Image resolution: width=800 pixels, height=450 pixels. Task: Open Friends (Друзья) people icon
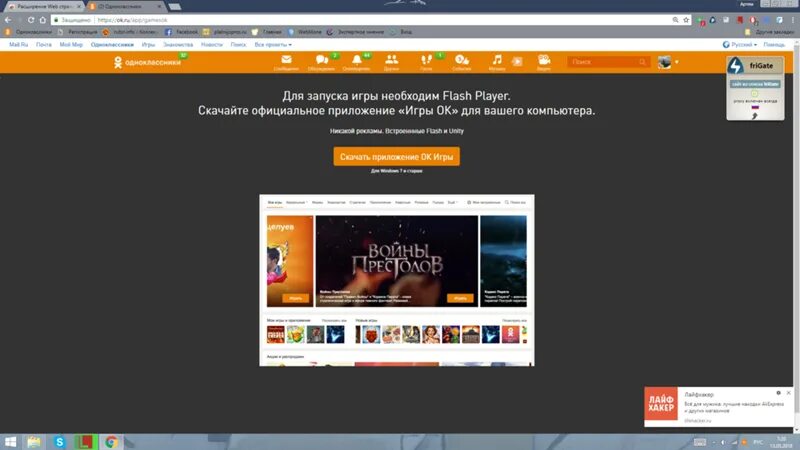[391, 62]
